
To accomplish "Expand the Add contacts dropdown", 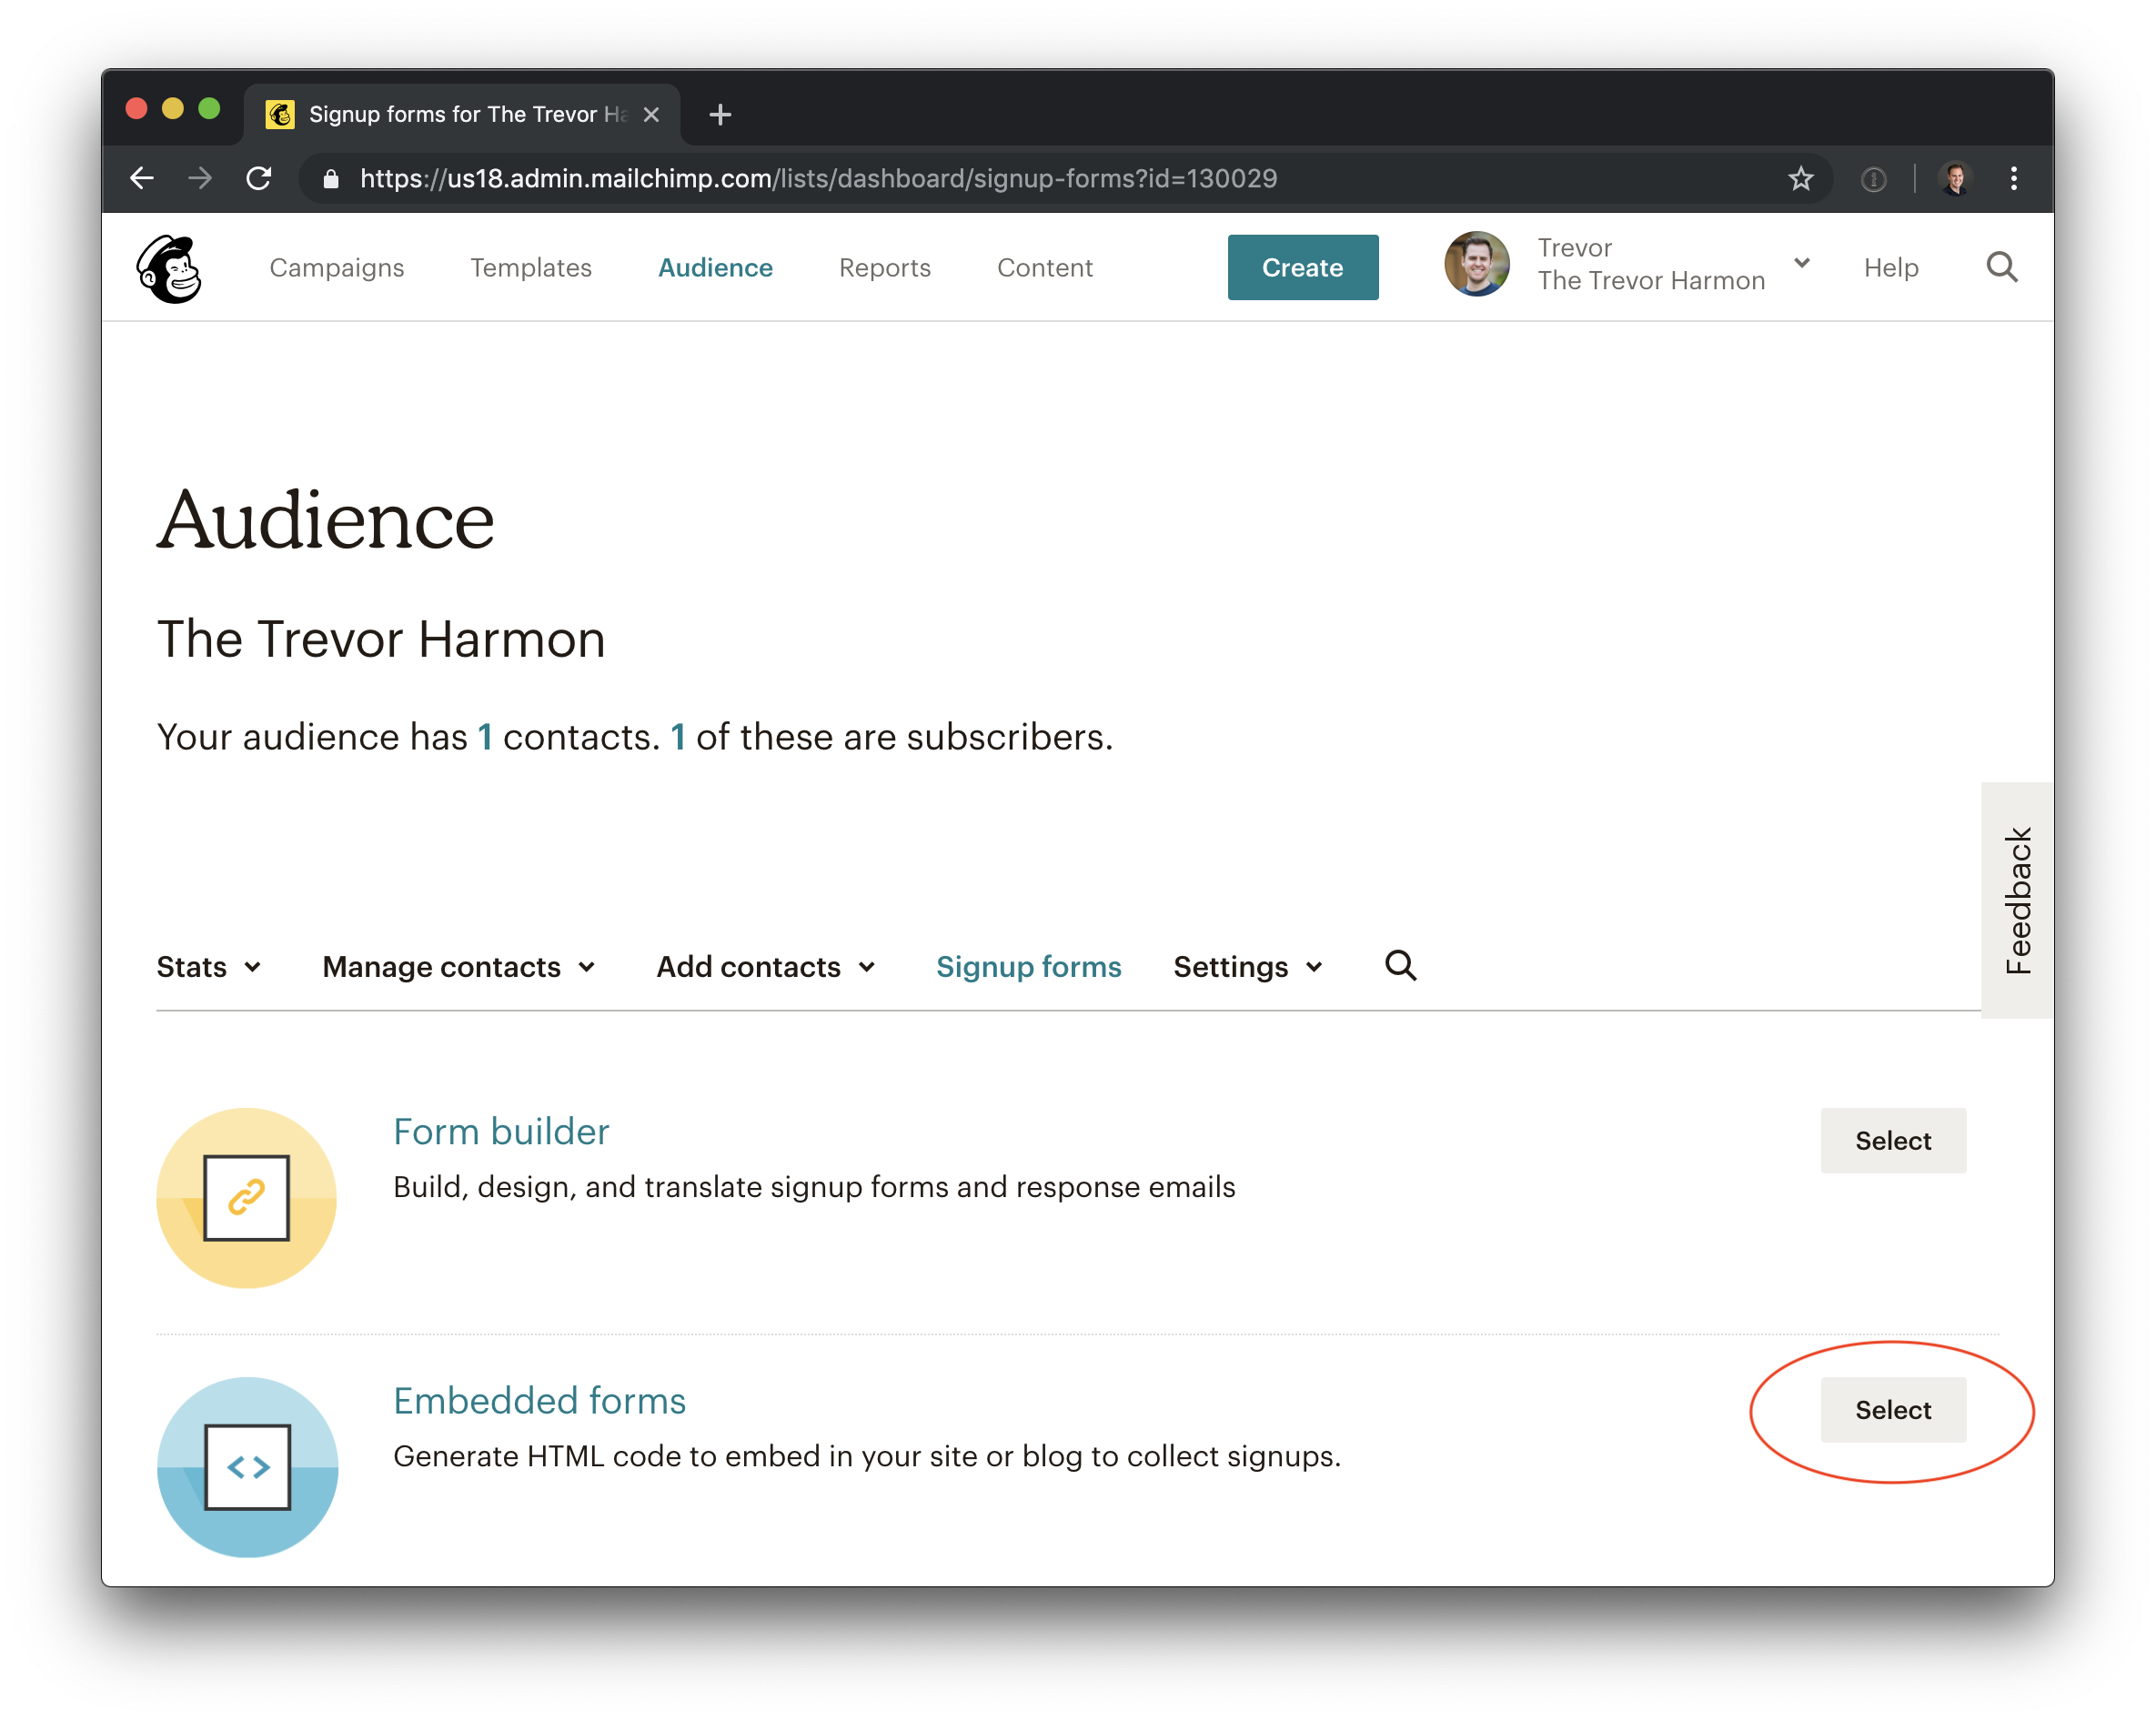I will [x=764, y=966].
